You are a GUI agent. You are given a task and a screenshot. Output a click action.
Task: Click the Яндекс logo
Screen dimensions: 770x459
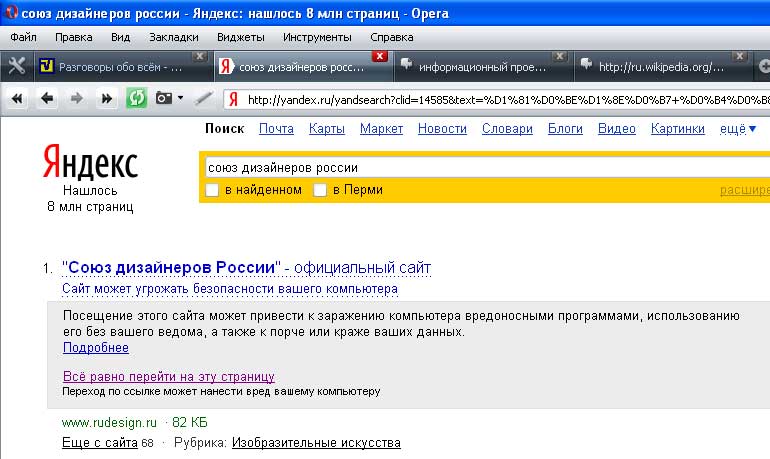[90, 162]
